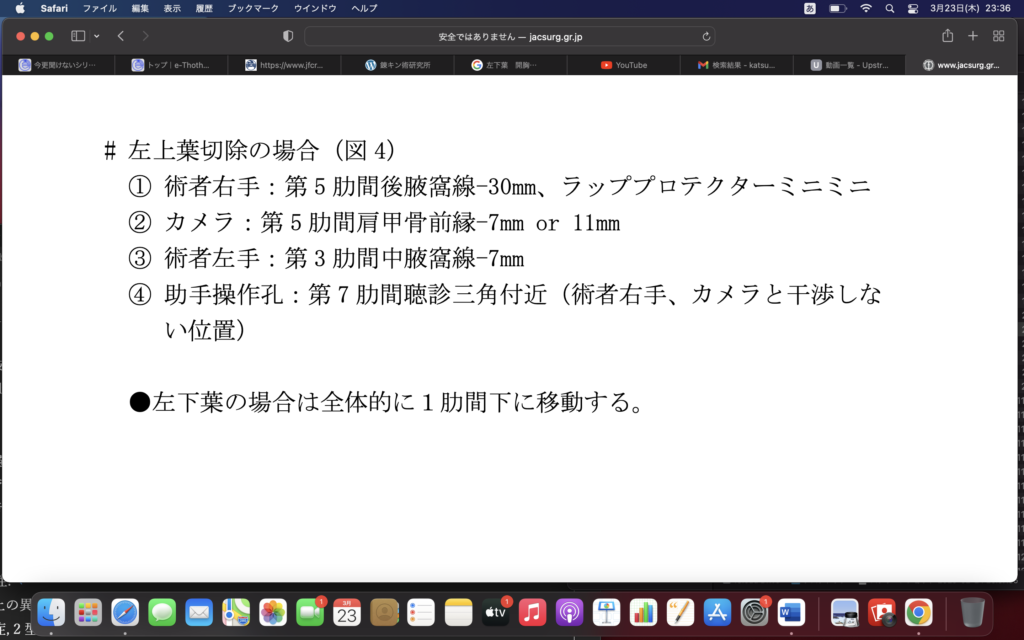Viewport: 1024px width, 640px height.
Task: Add a new tab with plus icon
Action: pyautogui.click(x=973, y=36)
